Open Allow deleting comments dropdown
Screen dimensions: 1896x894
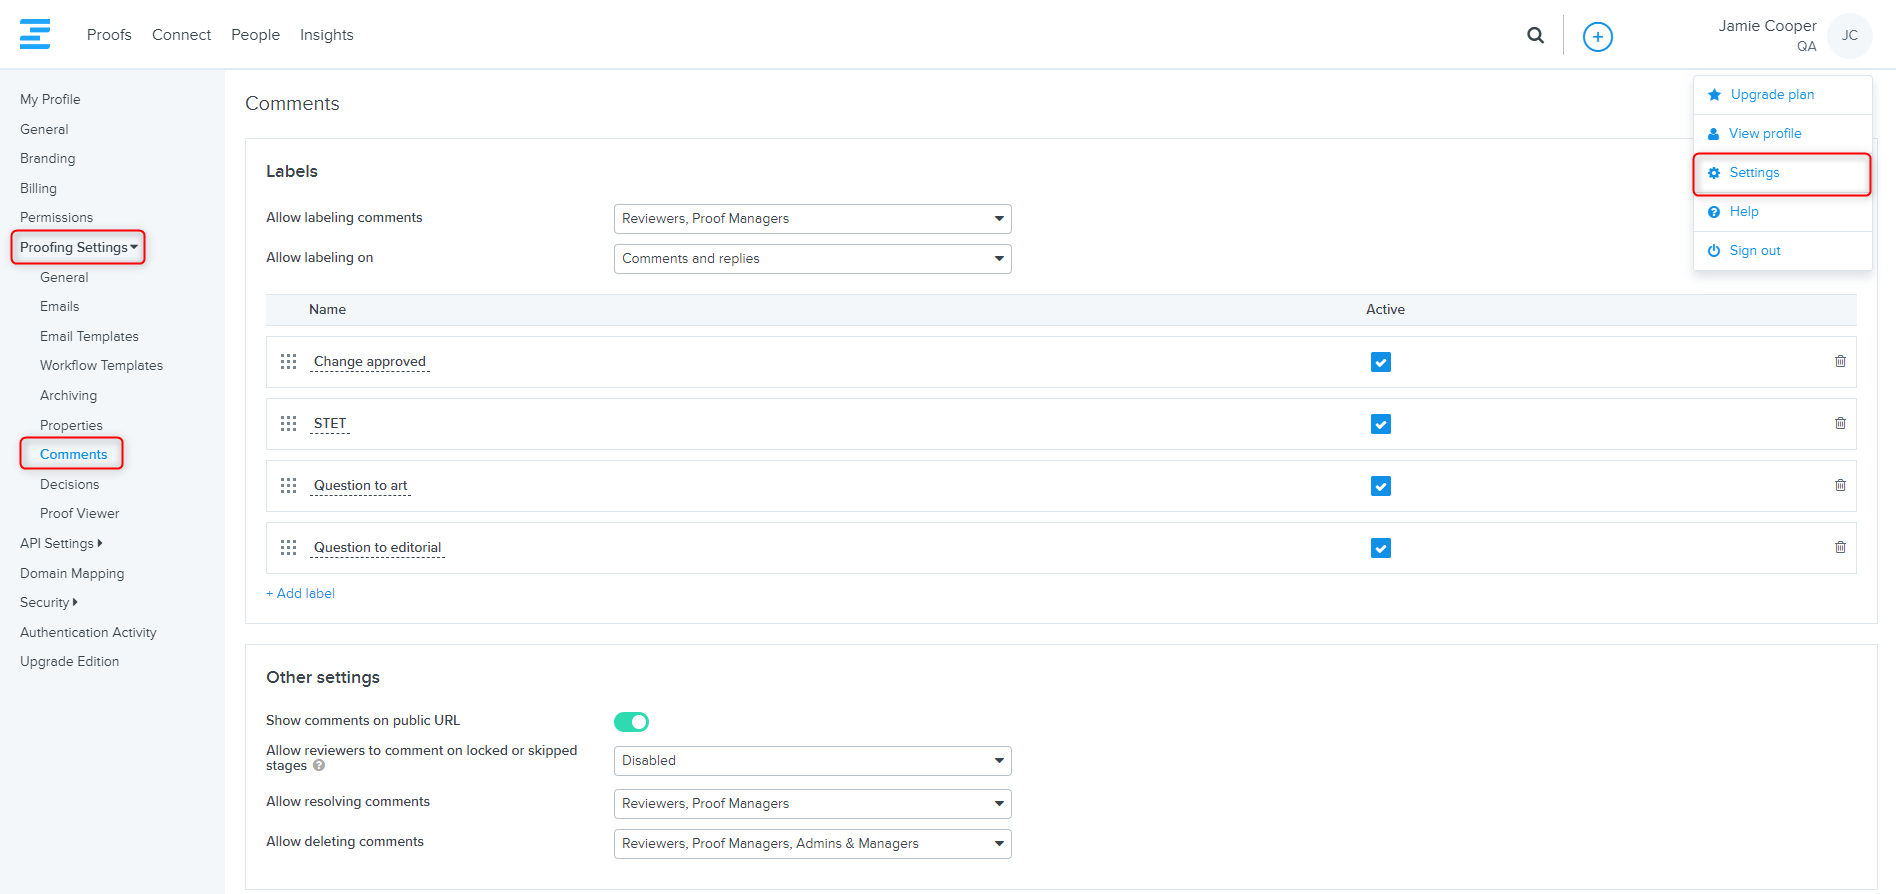click(812, 844)
